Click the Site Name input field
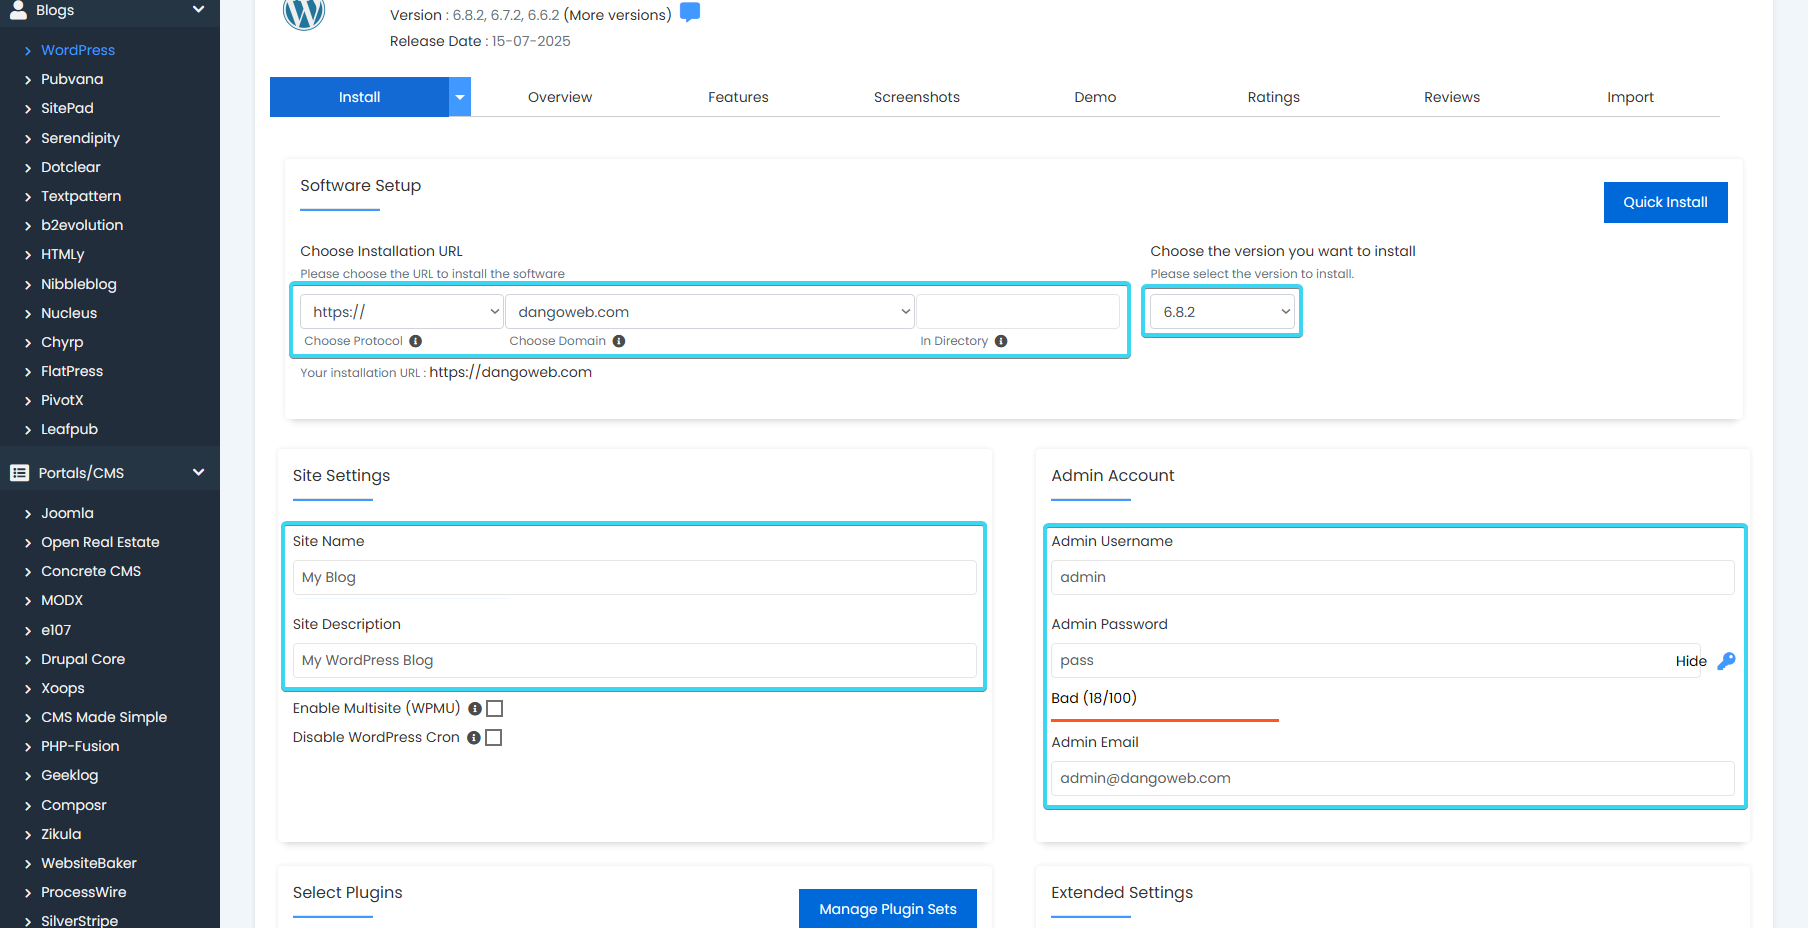The height and width of the screenshot is (928, 1808). (635, 578)
